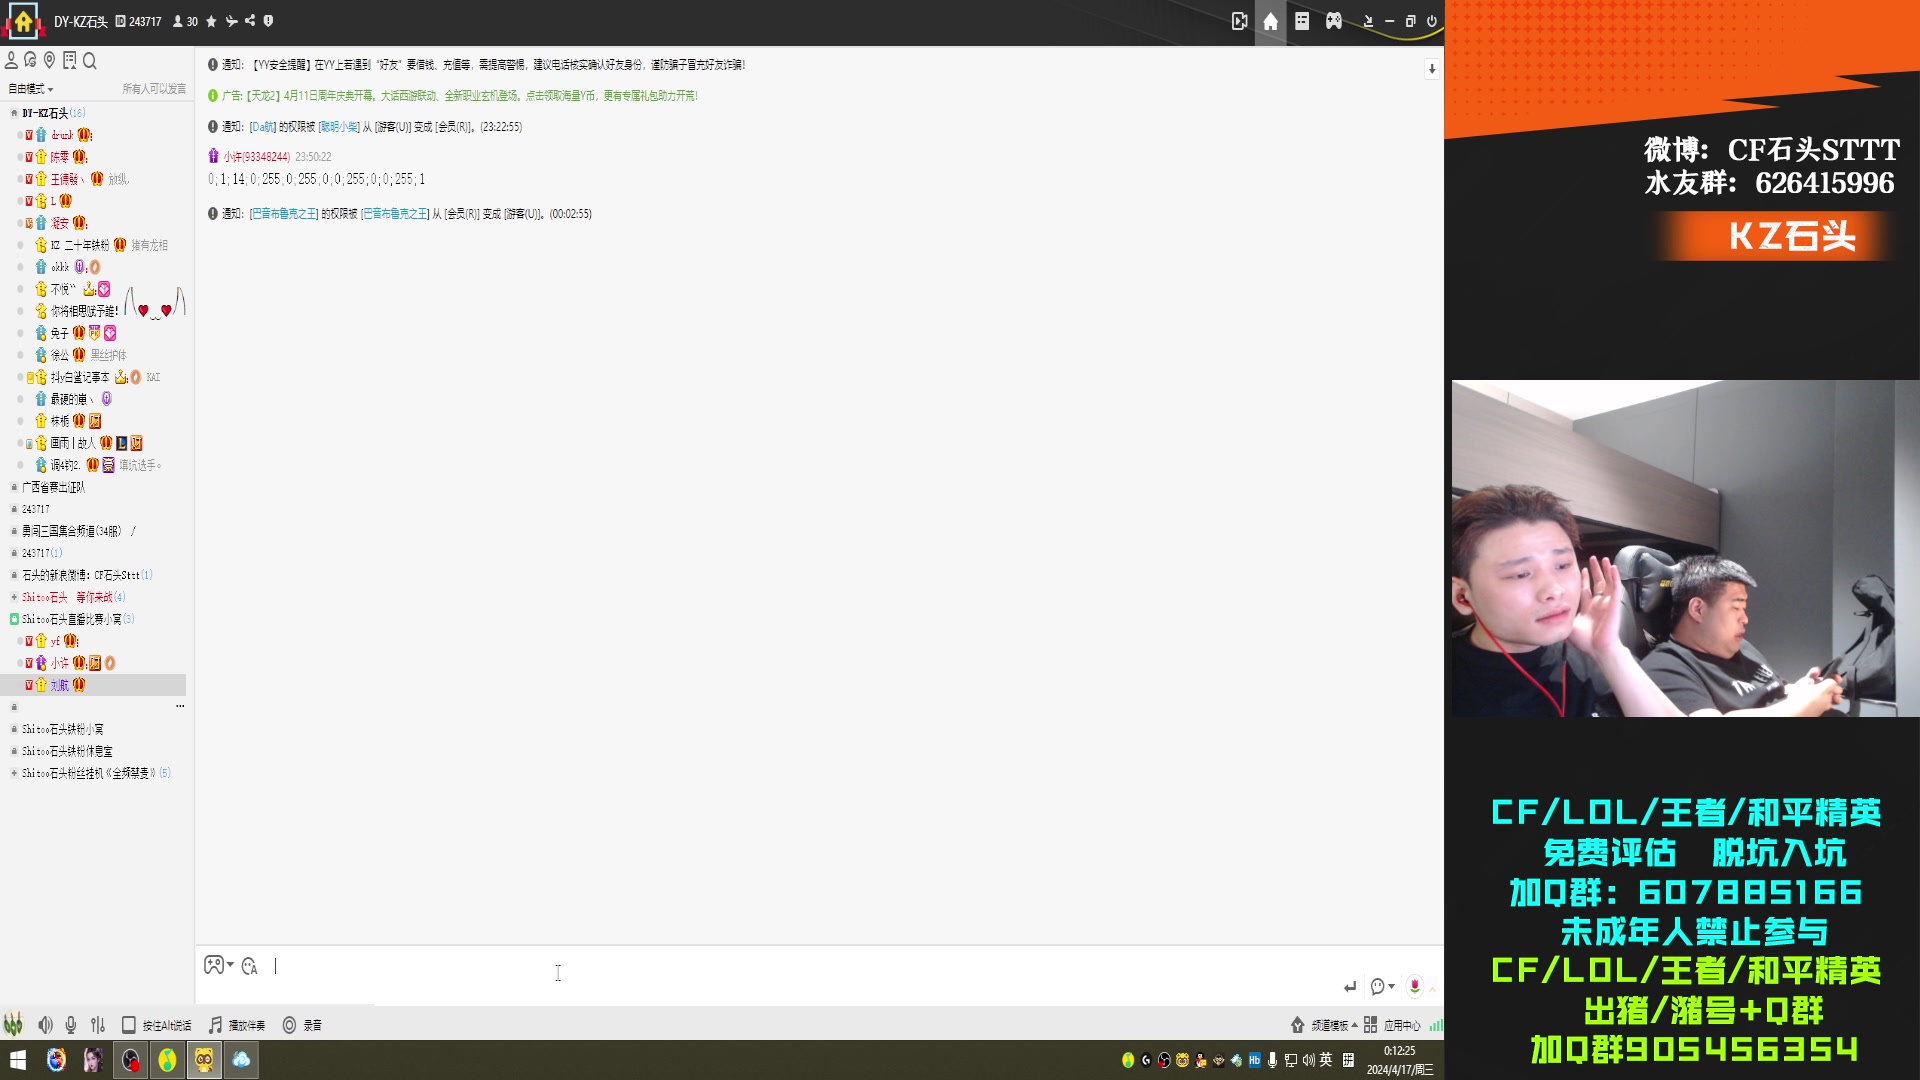The width and height of the screenshot is (1920, 1080).
Task: Open the game controller icon in title bar
Action: pos(1333,21)
